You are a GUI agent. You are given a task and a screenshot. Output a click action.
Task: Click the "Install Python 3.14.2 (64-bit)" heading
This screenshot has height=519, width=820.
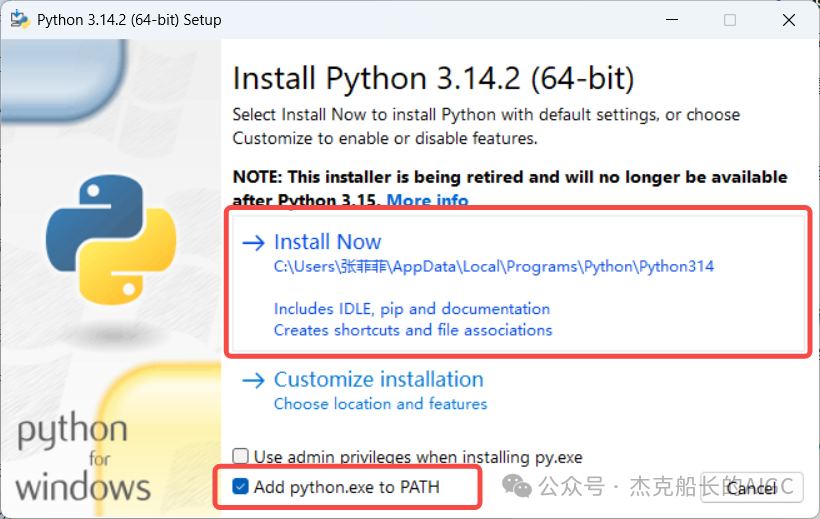433,78
